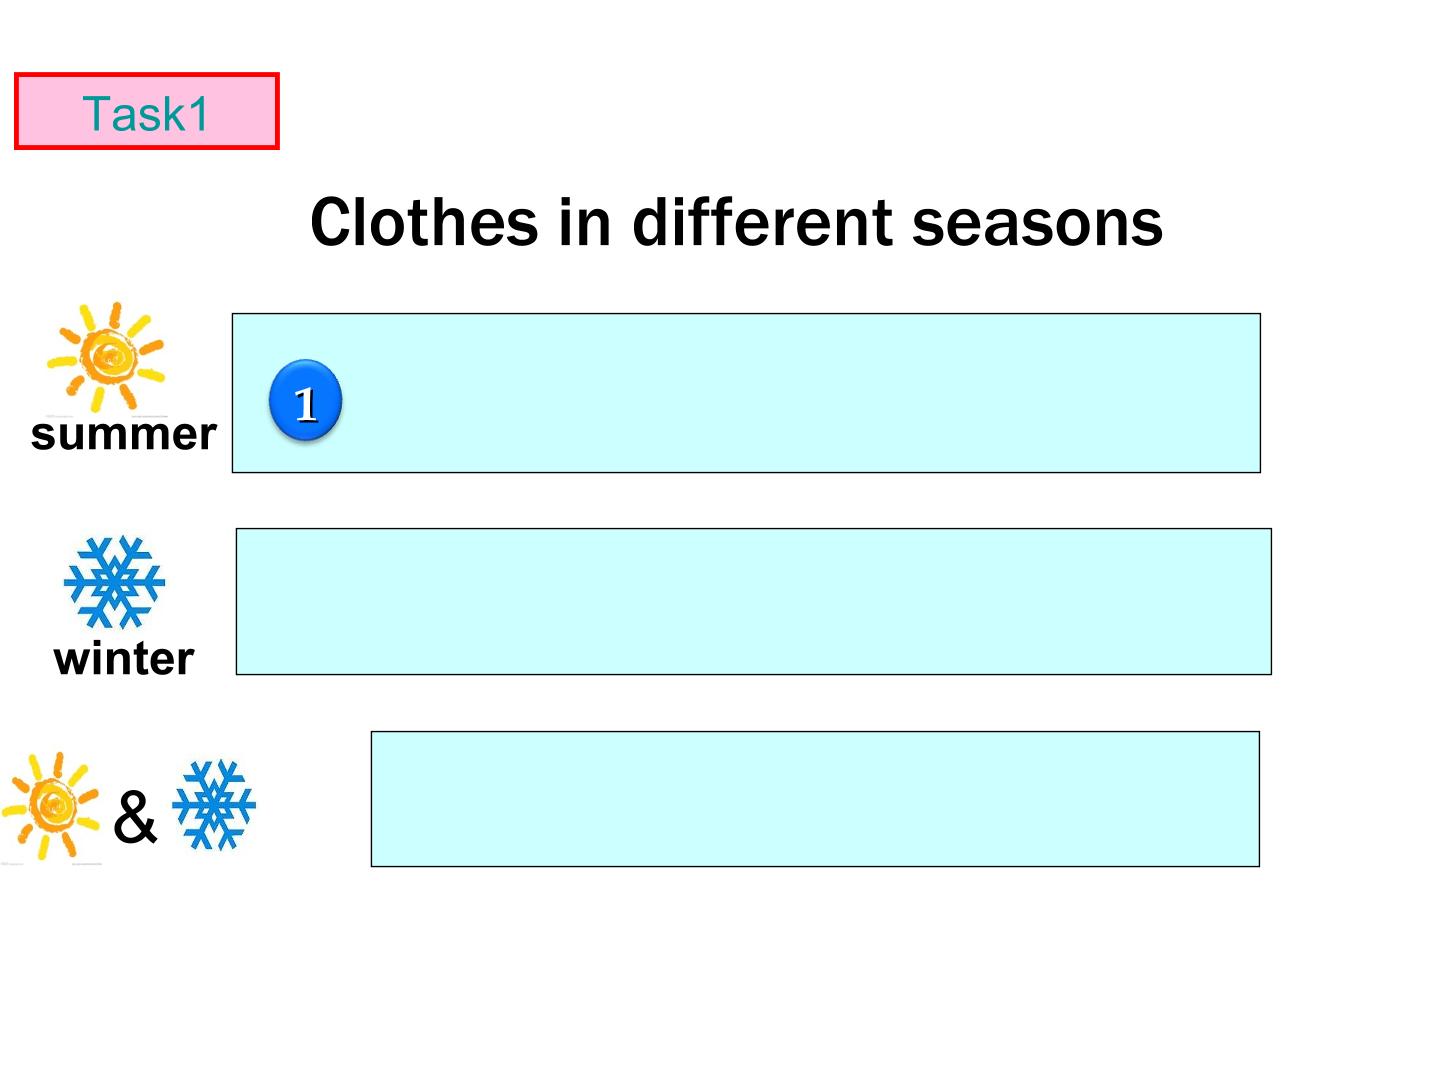Select the winter text label
The width and height of the screenshot is (1440, 1080).
(x=124, y=659)
